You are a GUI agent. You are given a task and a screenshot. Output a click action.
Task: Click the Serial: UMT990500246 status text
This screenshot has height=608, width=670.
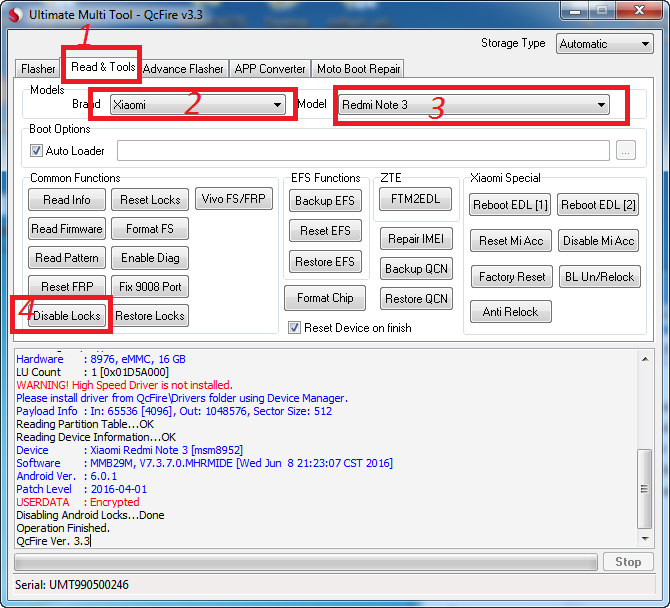72,585
